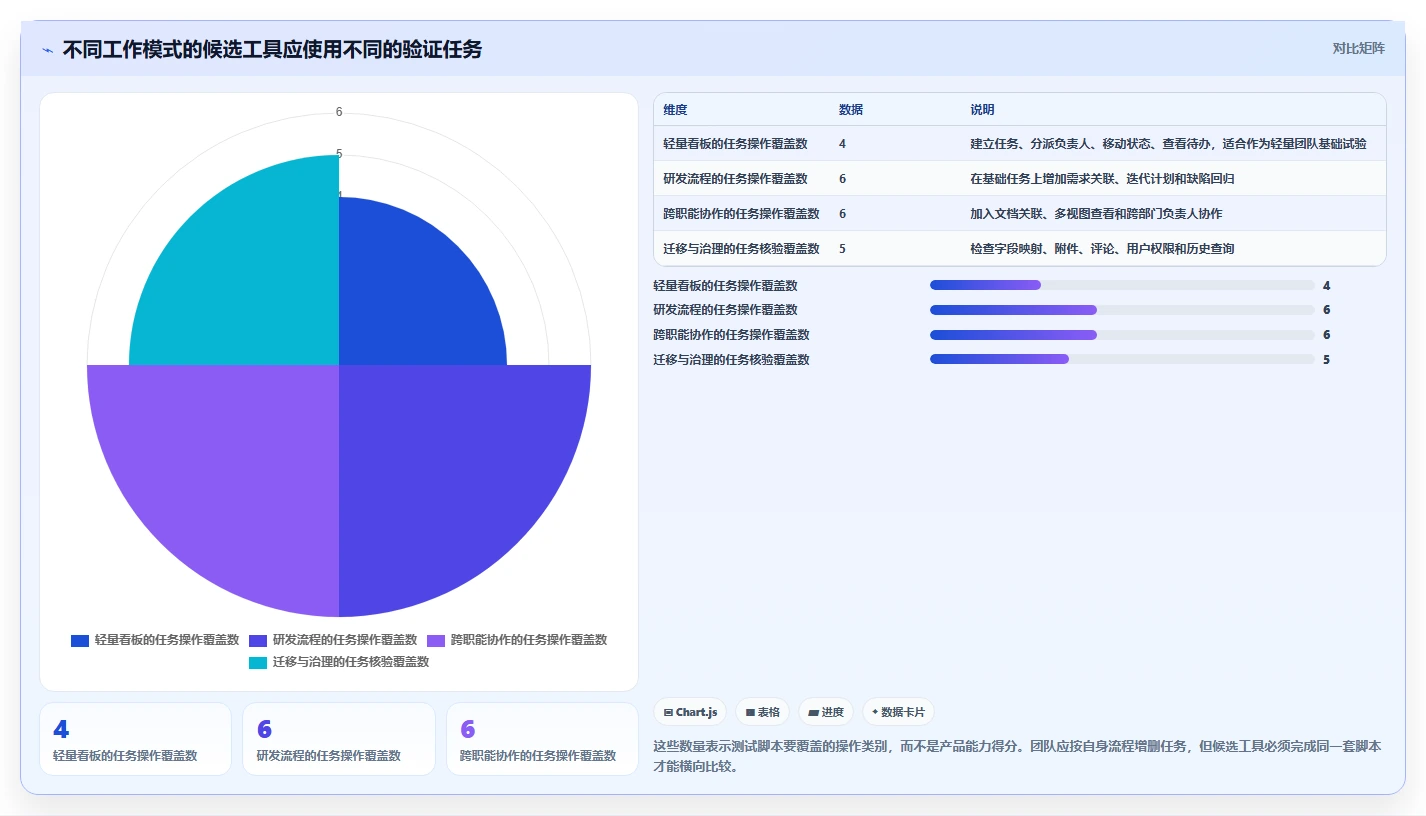Toggle the 轻量看板 legend color swatch
This screenshot has height=816, width=1426.
coord(80,640)
